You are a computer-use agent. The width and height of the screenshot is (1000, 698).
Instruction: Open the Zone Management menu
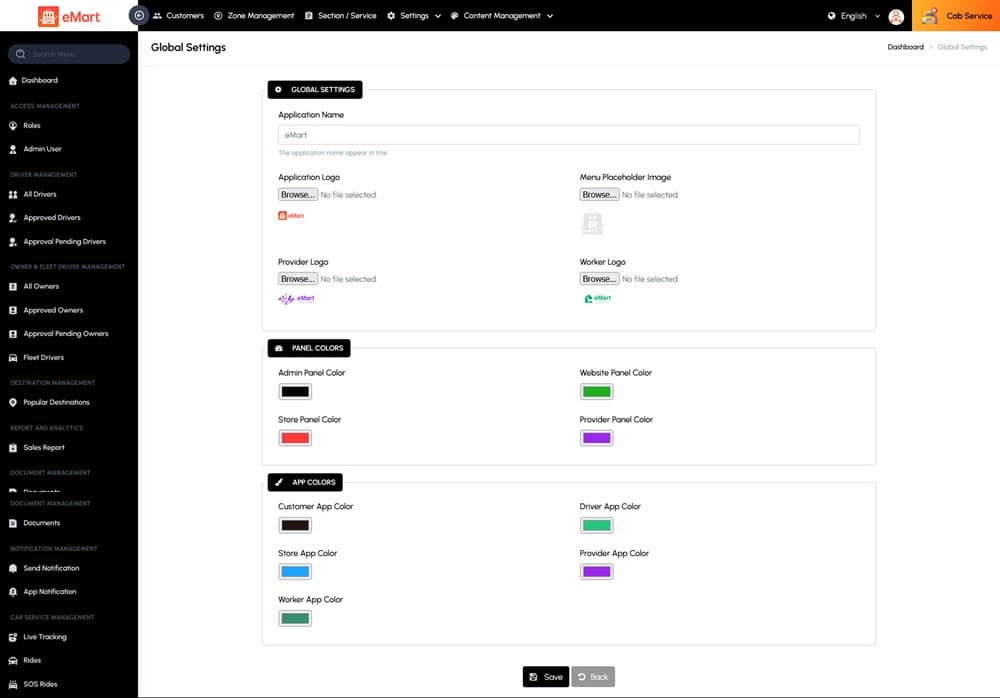pos(254,16)
